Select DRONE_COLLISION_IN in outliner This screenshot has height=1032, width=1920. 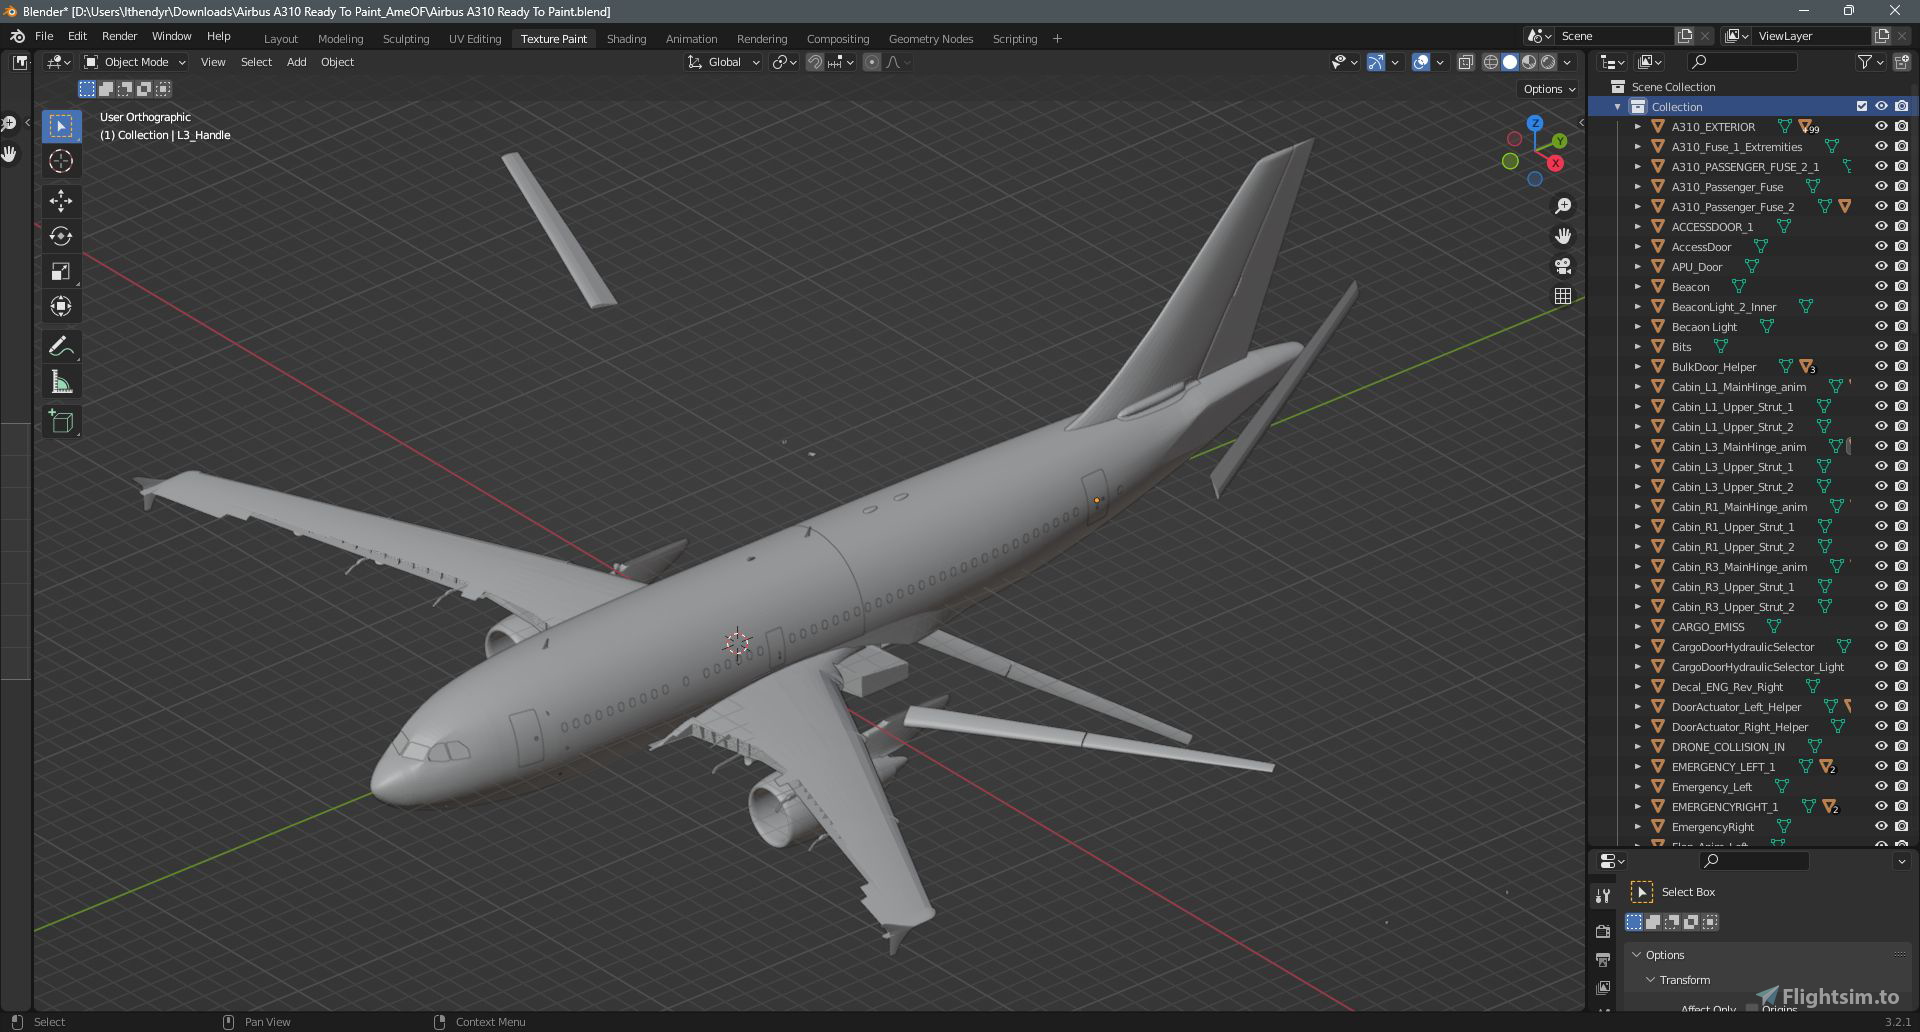point(1727,747)
